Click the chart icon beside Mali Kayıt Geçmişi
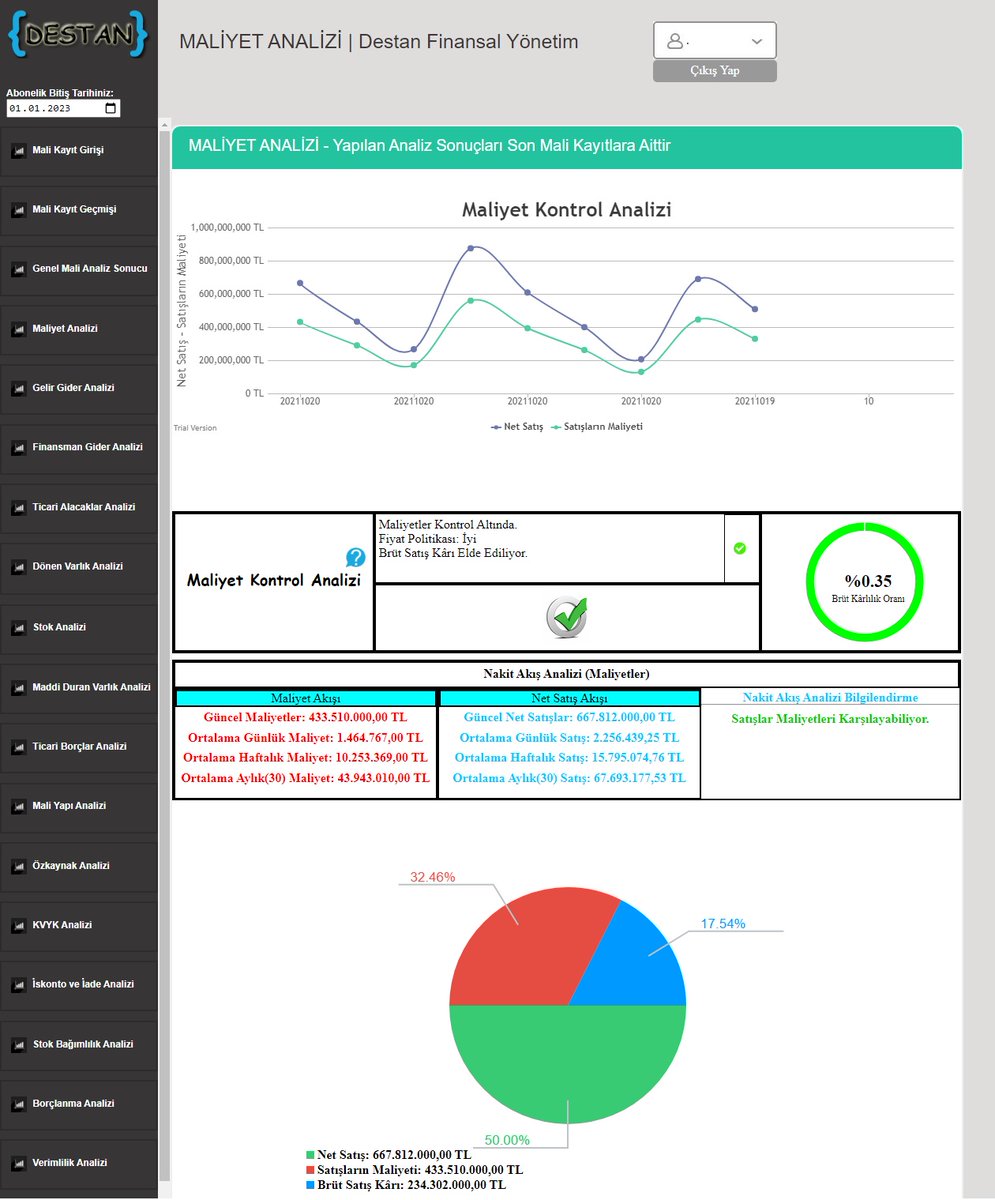This screenshot has width=995, height=1200. 18,210
